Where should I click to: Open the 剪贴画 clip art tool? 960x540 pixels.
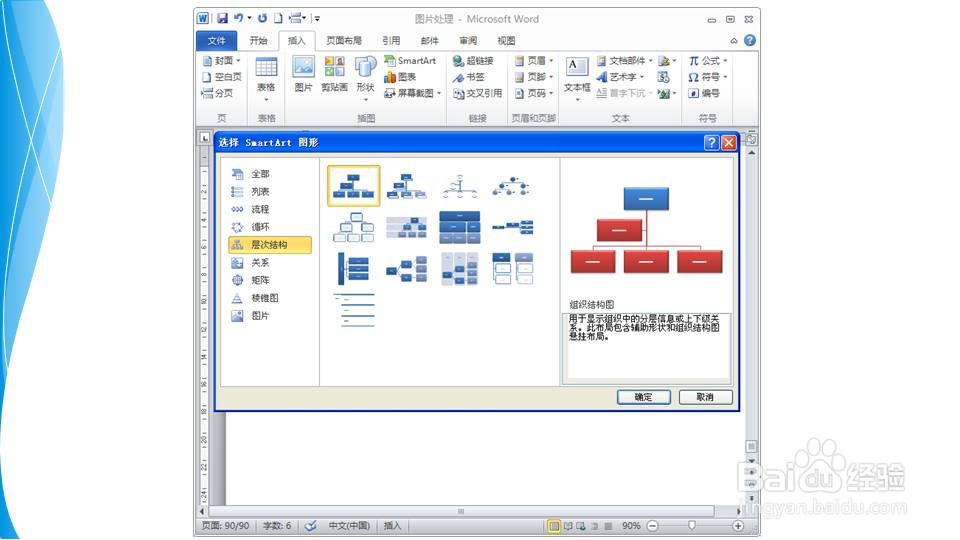(334, 73)
